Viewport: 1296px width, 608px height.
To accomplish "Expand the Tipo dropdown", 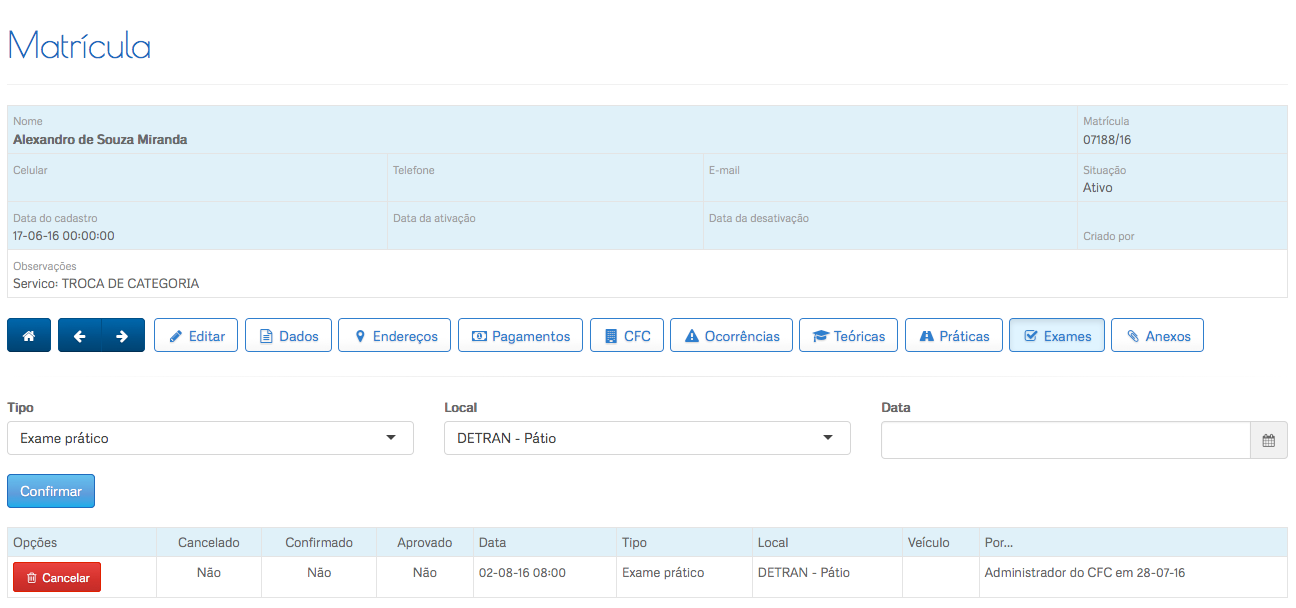I will click(x=210, y=438).
